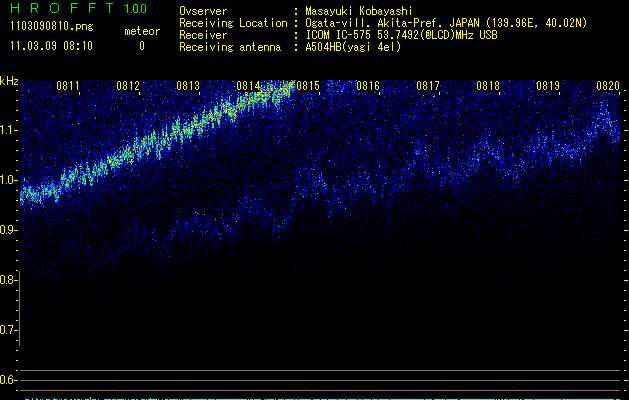Click the 0811 time marker
The height and width of the screenshot is (400, 629).
68,85
